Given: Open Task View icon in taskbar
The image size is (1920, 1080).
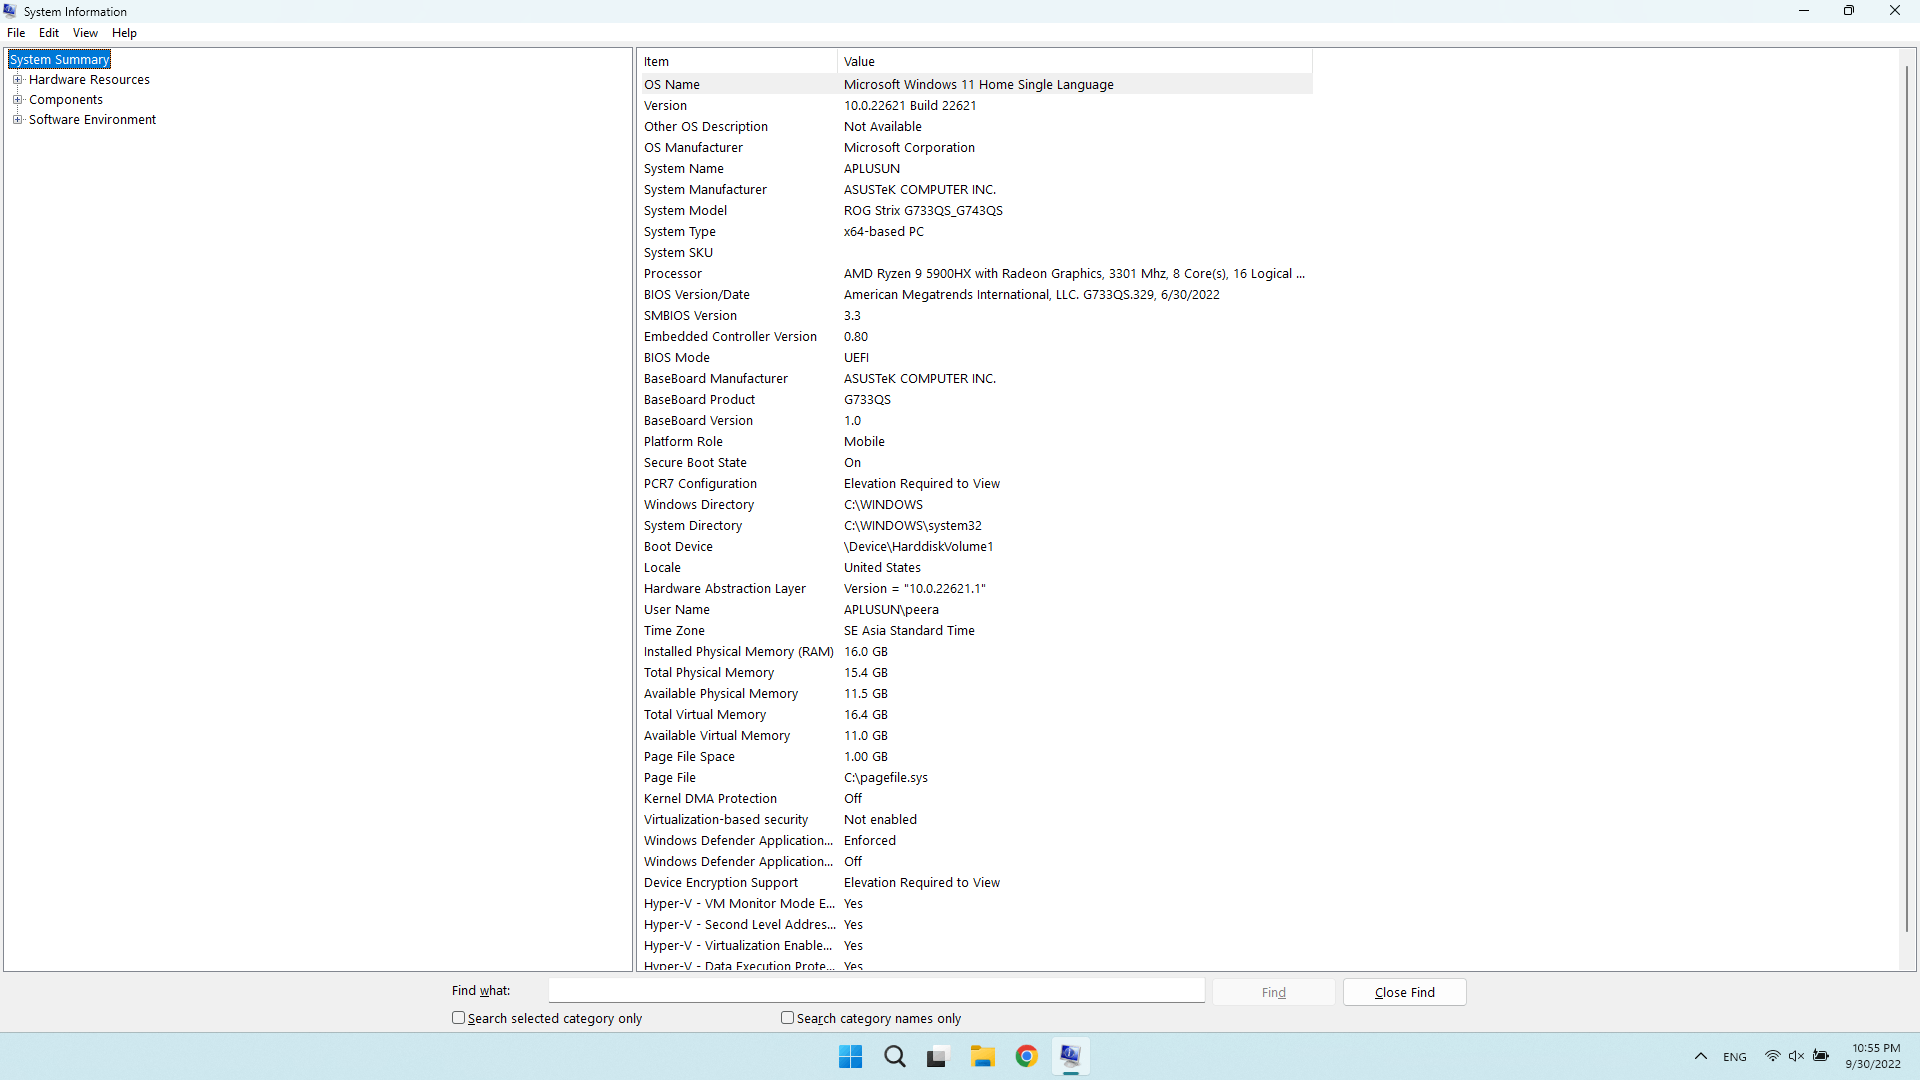Looking at the screenshot, I should 937,1056.
